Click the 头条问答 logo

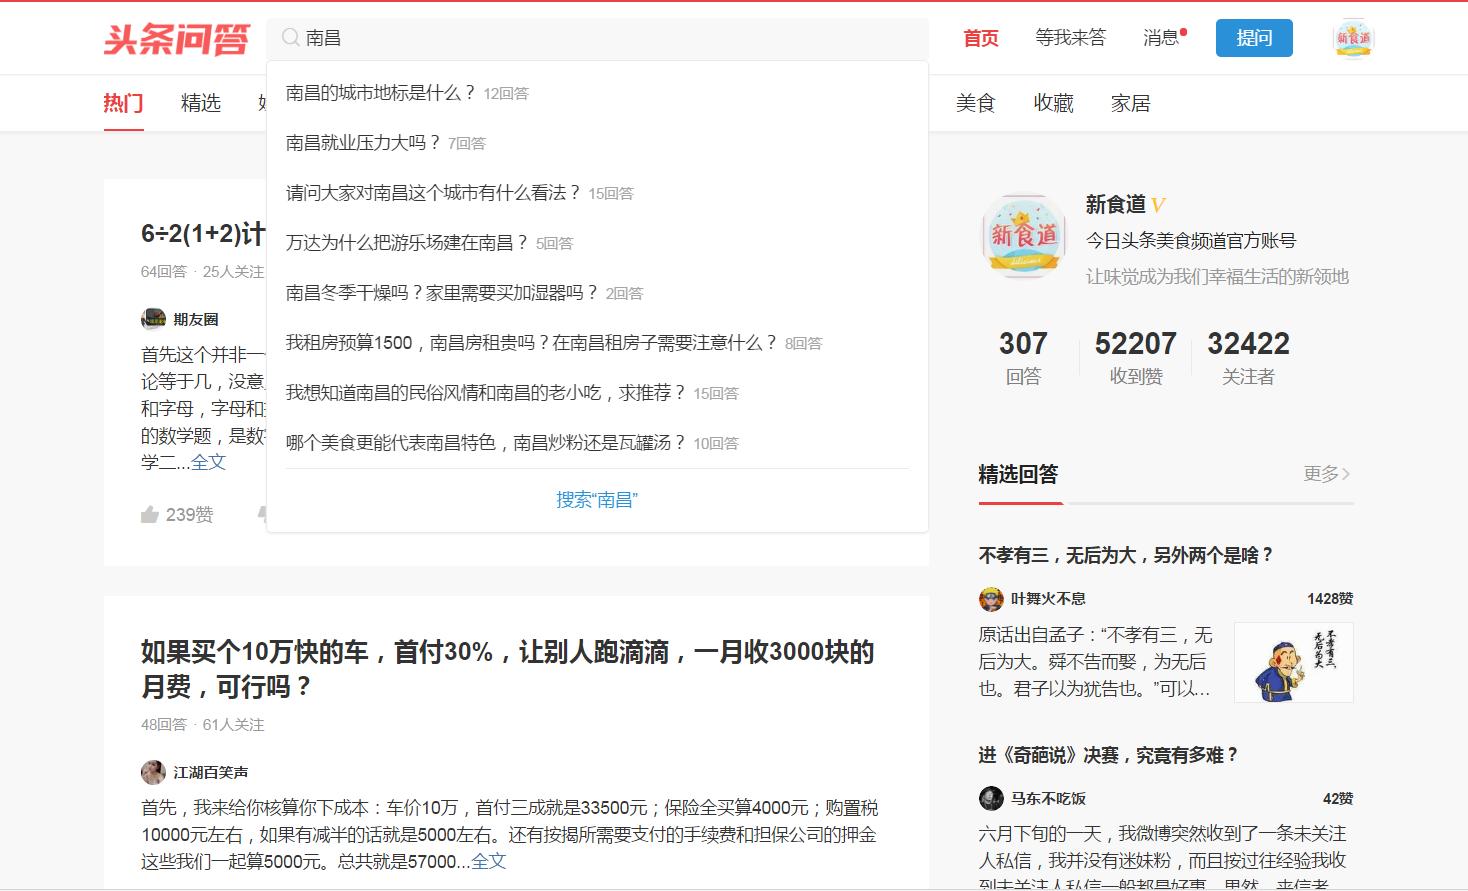click(176, 38)
